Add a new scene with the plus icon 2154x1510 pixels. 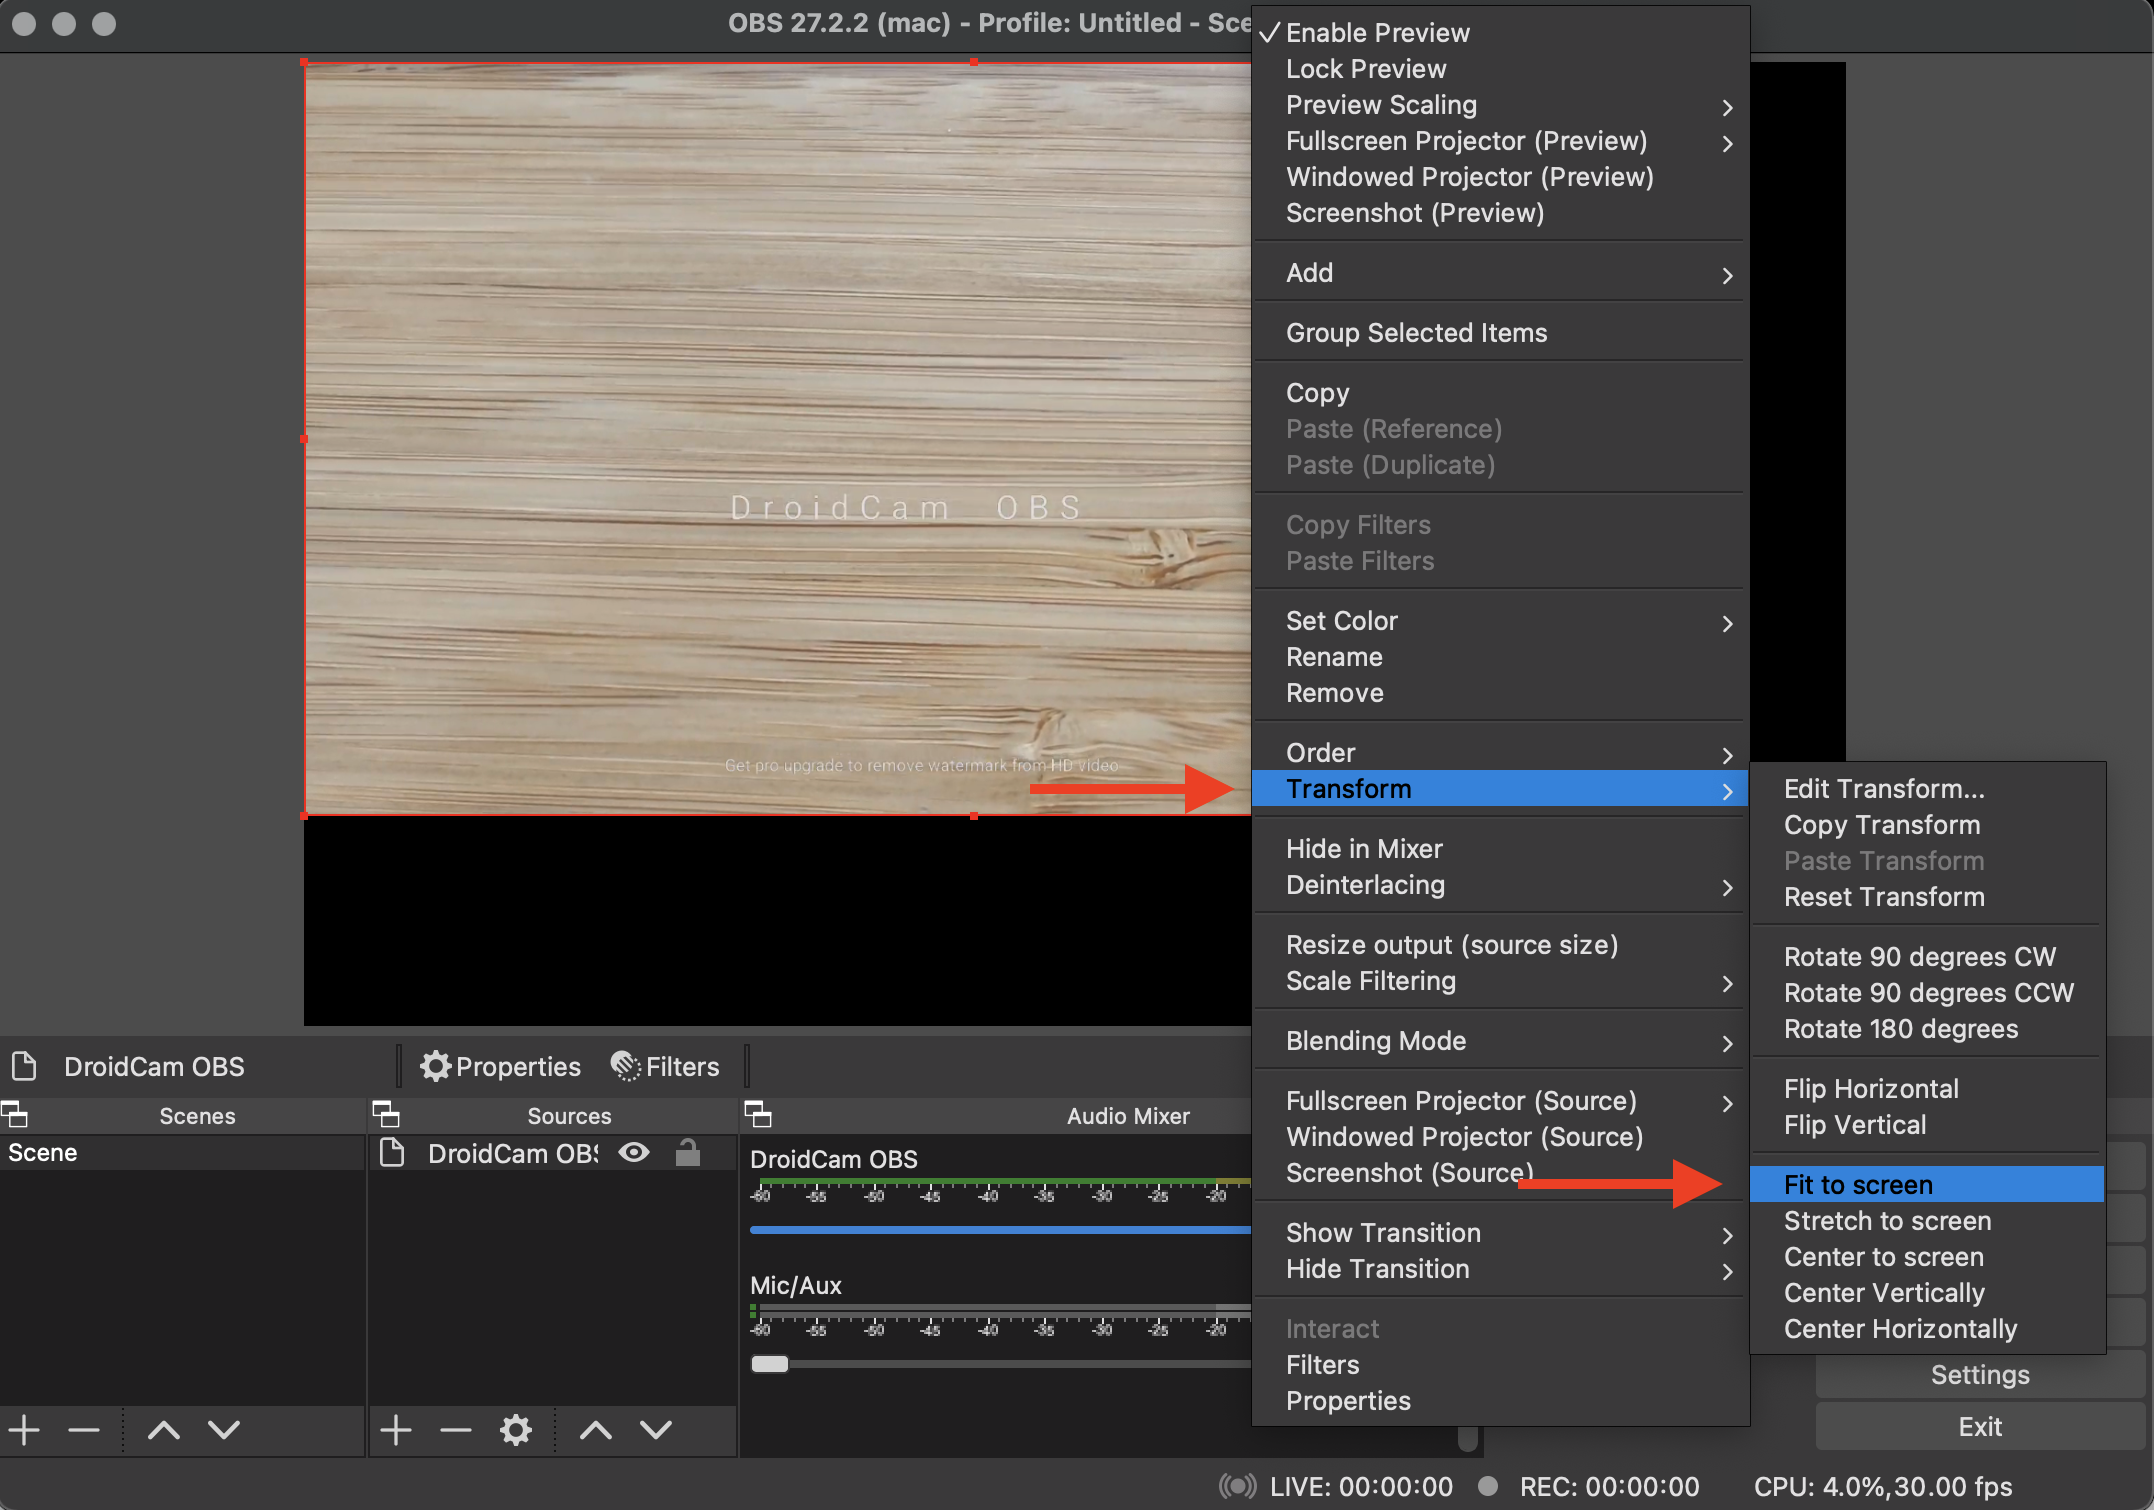coord(24,1429)
